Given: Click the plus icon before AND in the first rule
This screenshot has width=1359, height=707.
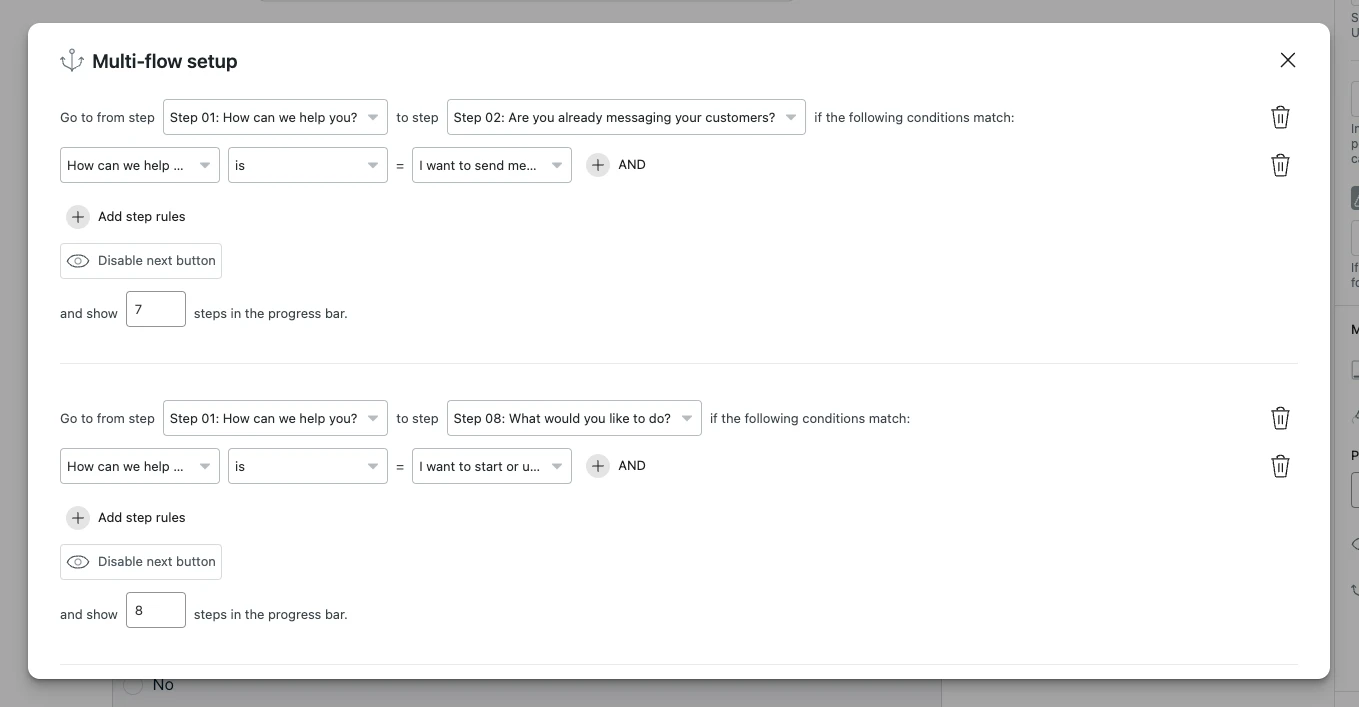Looking at the screenshot, I should [597, 164].
